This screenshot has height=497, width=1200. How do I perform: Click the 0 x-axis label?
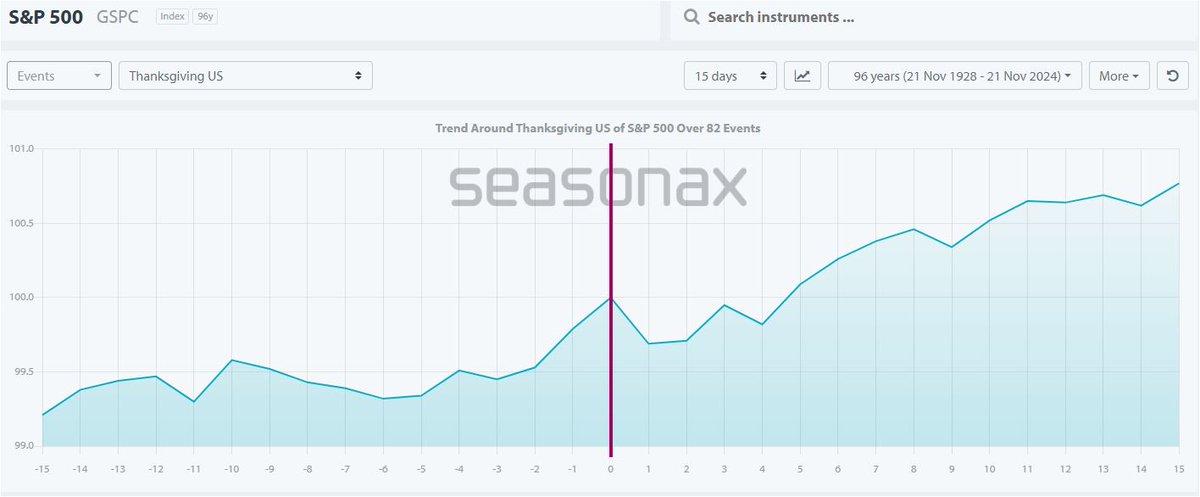[610, 468]
